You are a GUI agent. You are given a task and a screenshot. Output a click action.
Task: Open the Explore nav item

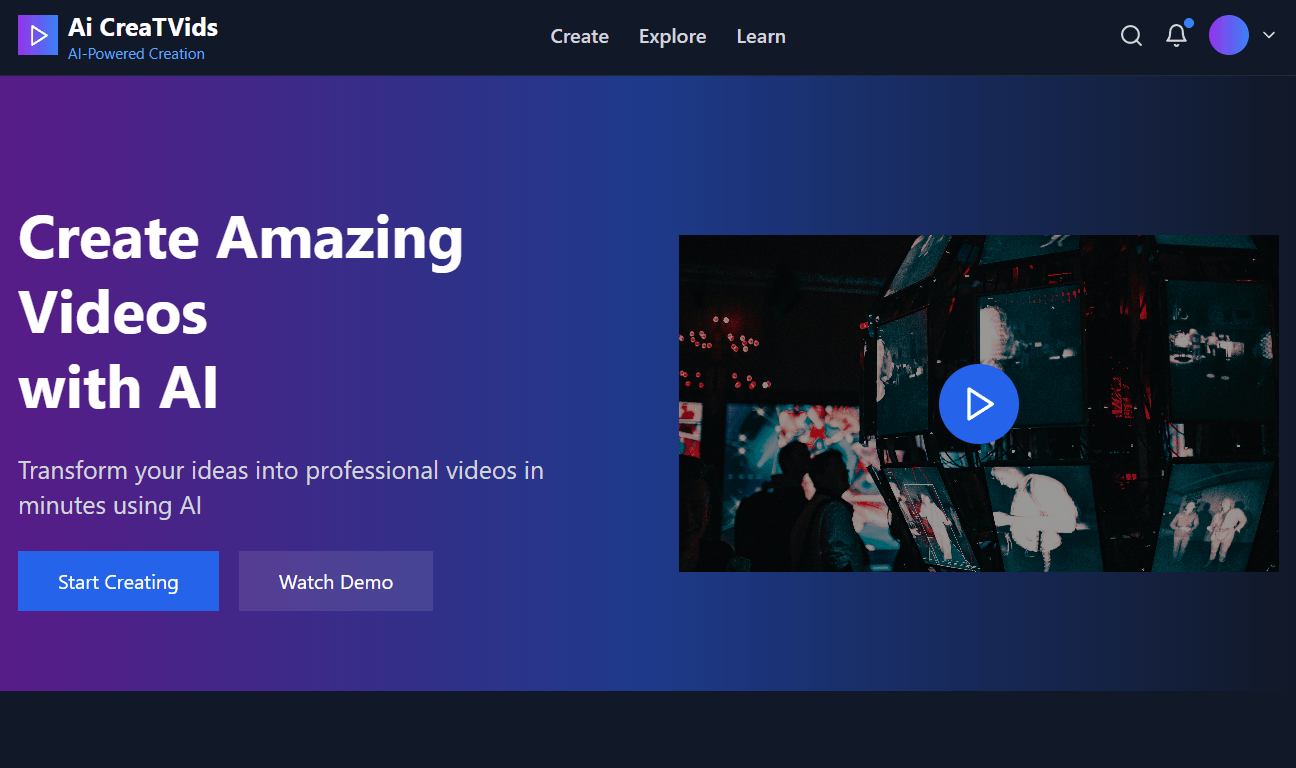tap(672, 36)
